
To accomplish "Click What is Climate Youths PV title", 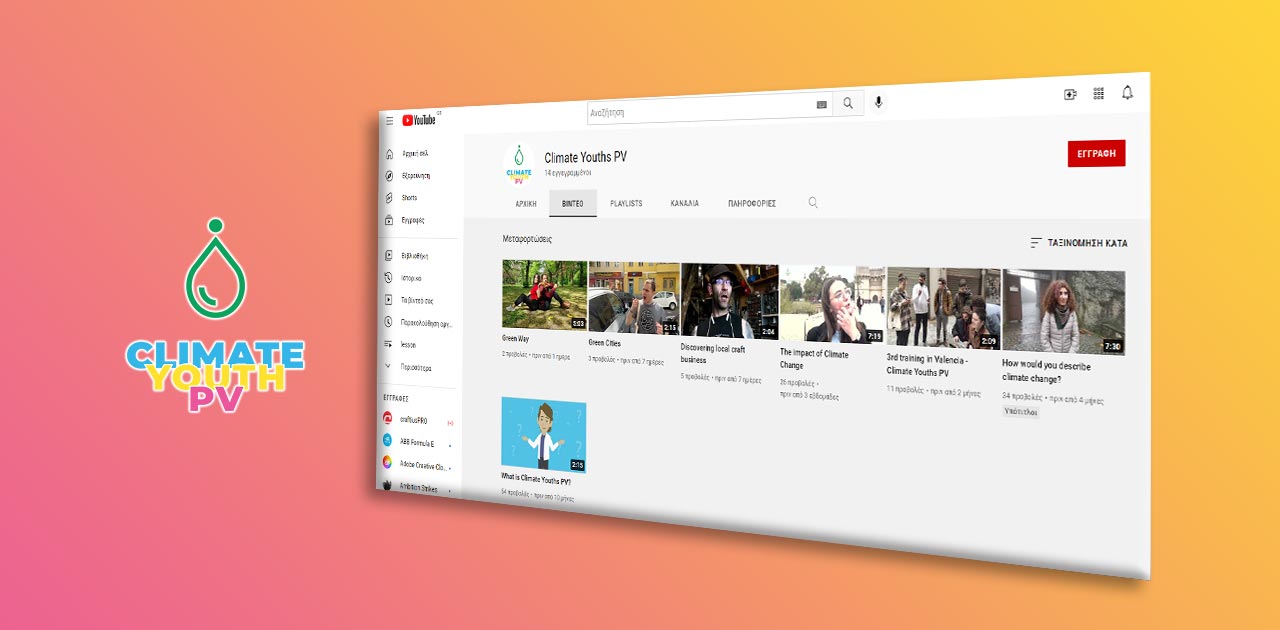I will 536,479.
